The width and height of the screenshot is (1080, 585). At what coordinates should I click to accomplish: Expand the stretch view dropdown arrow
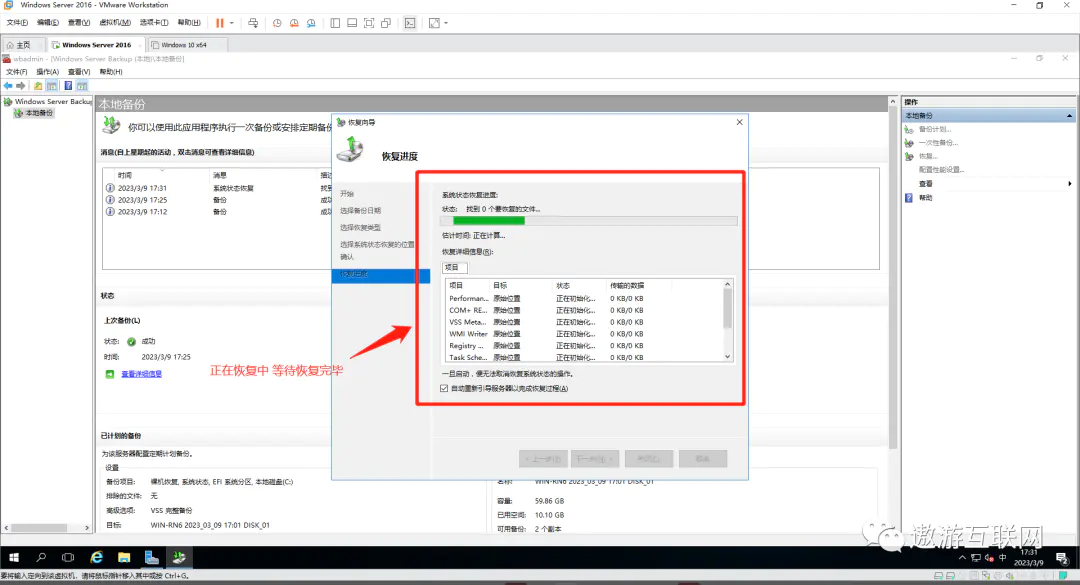446,22
